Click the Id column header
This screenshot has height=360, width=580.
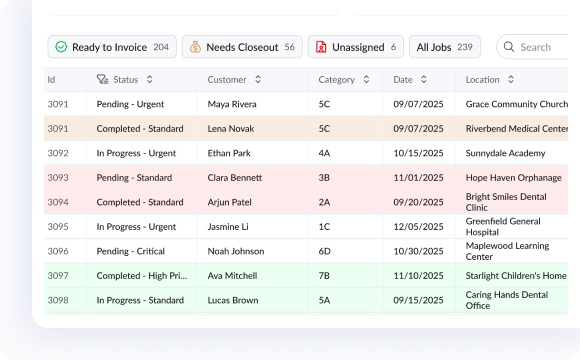click(x=51, y=80)
